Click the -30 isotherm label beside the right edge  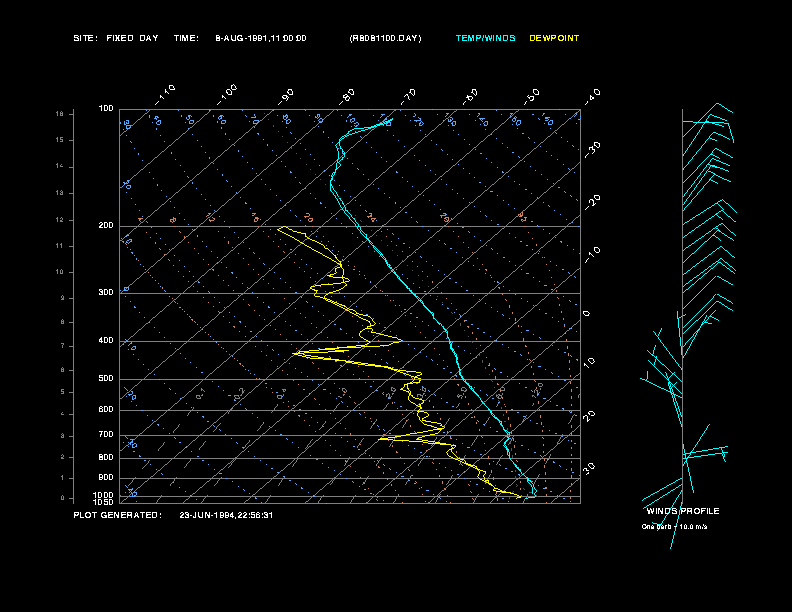[x=592, y=150]
